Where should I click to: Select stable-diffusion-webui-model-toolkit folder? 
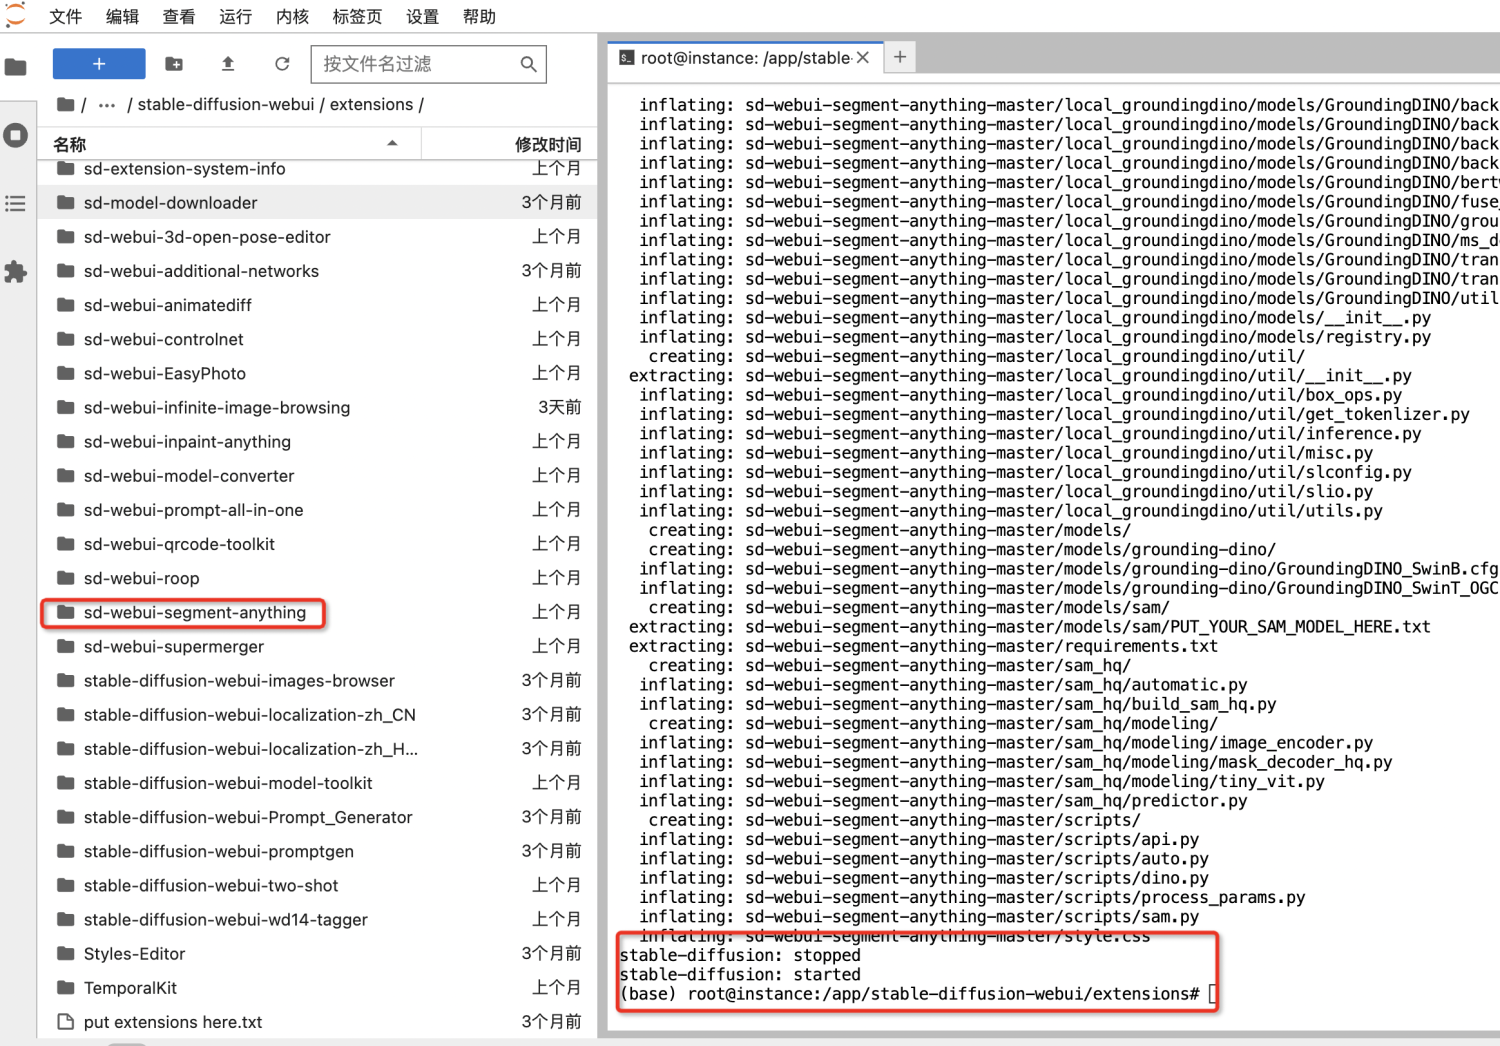click(x=319, y=783)
